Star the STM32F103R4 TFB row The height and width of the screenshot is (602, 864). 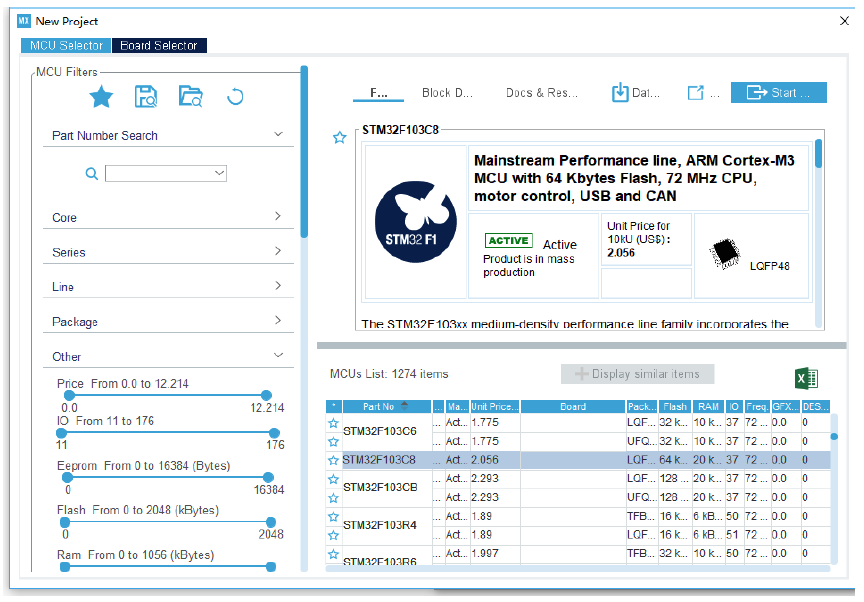(333, 517)
